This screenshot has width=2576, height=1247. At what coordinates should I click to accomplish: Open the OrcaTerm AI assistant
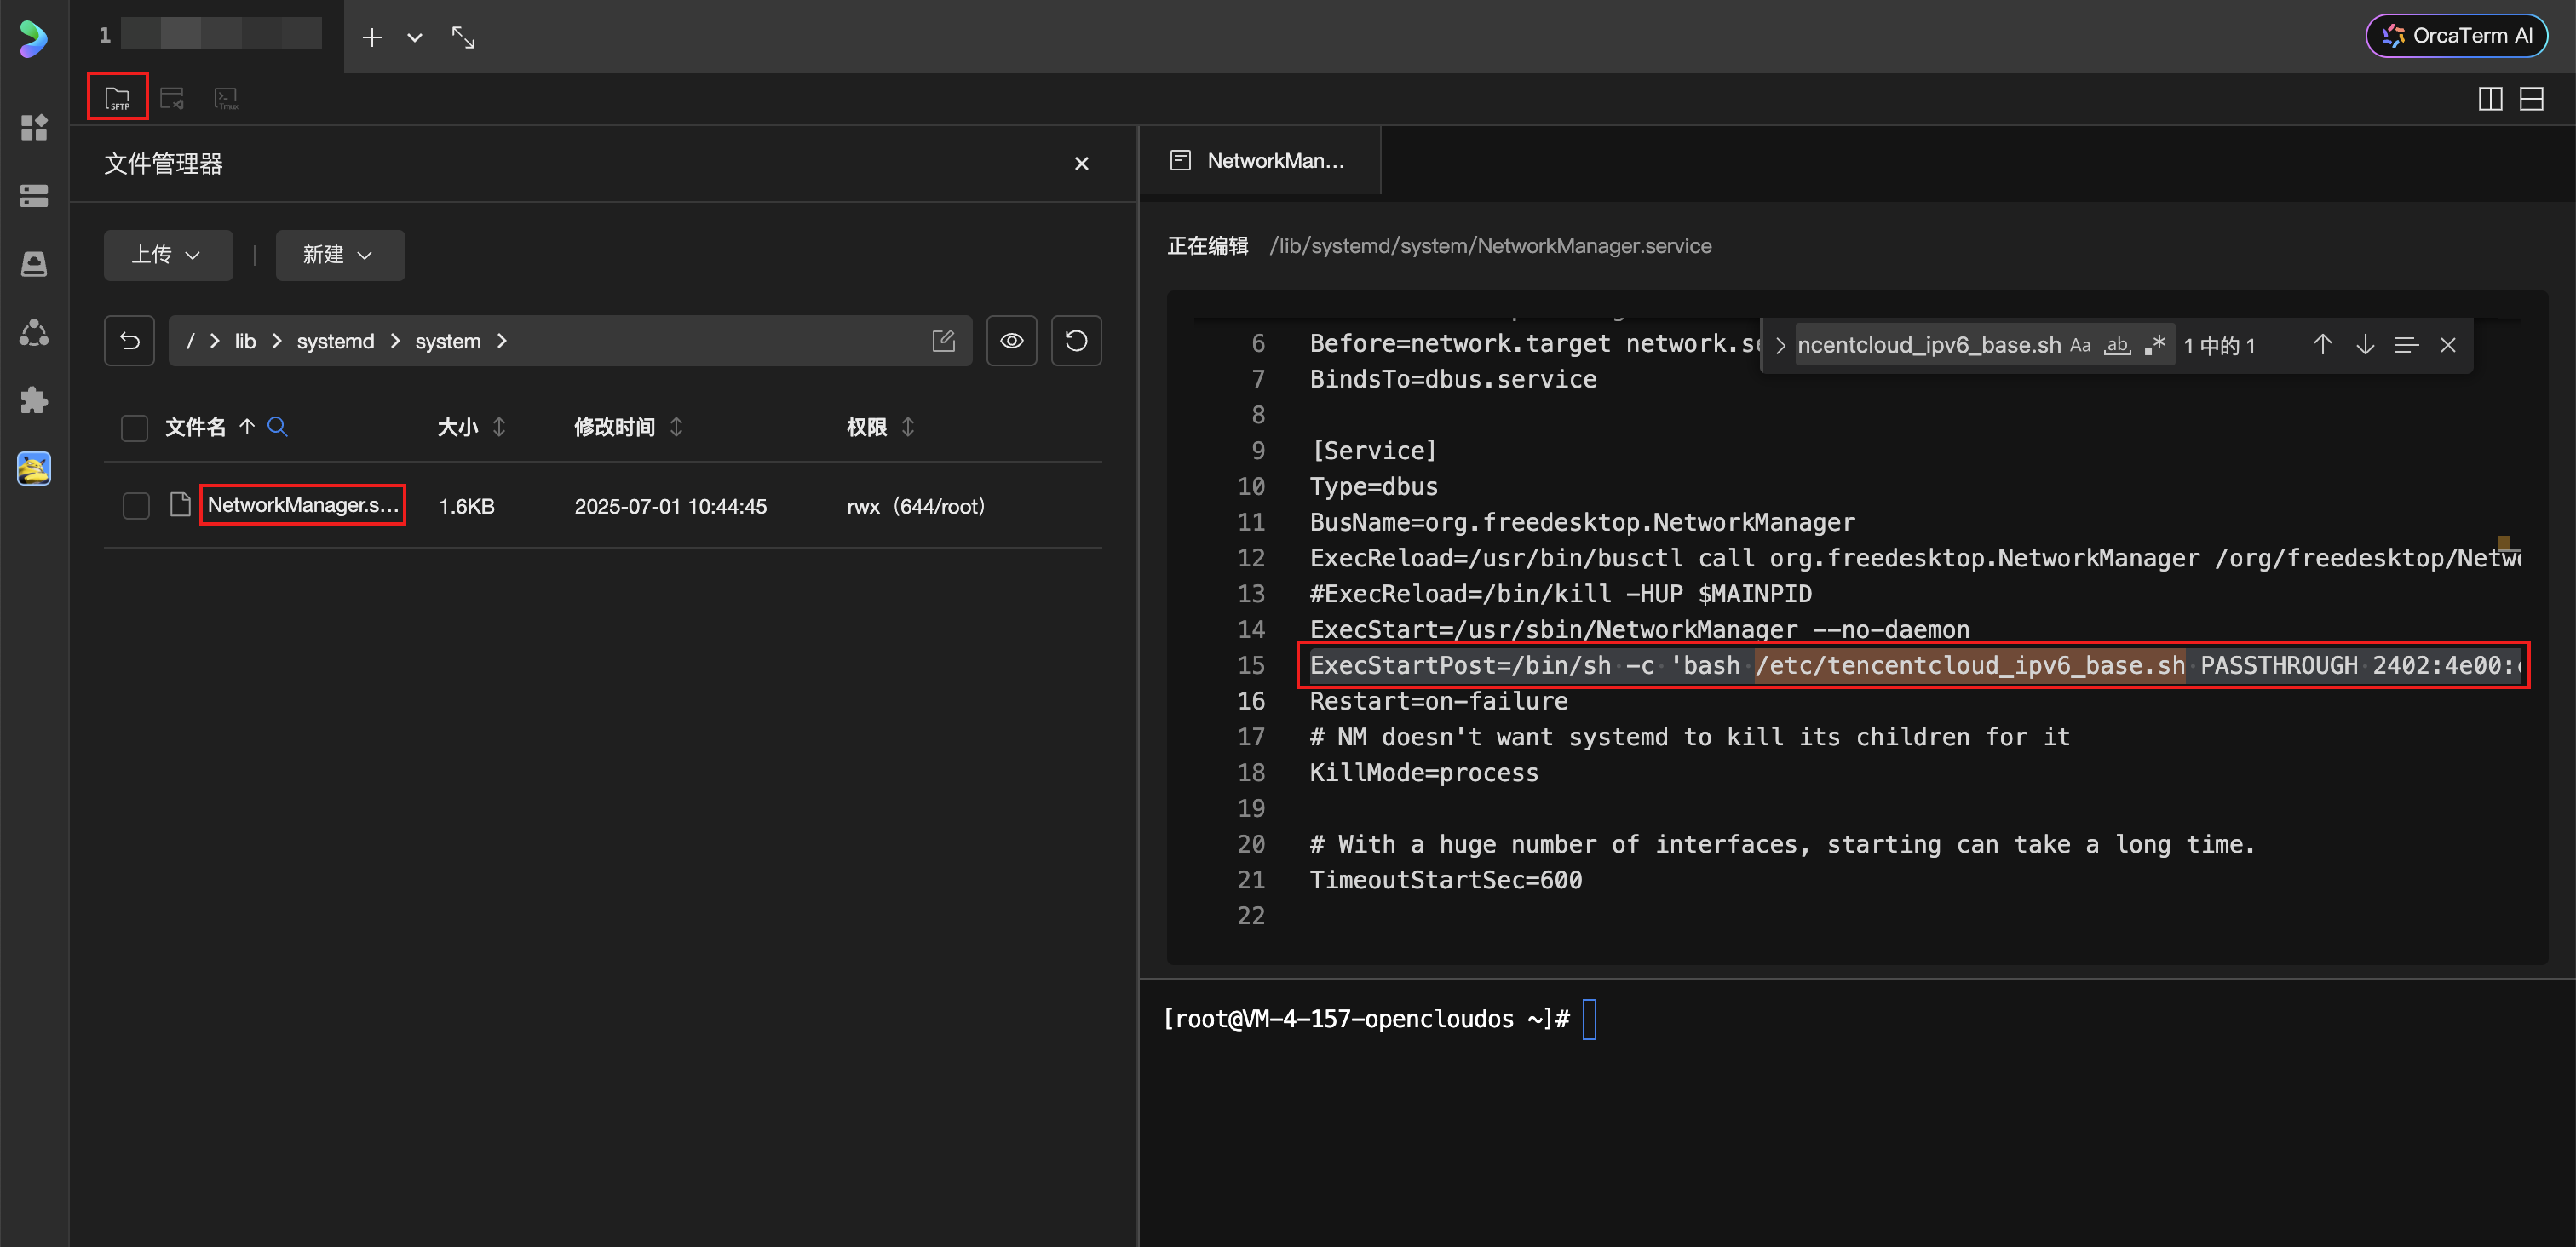tap(2455, 36)
